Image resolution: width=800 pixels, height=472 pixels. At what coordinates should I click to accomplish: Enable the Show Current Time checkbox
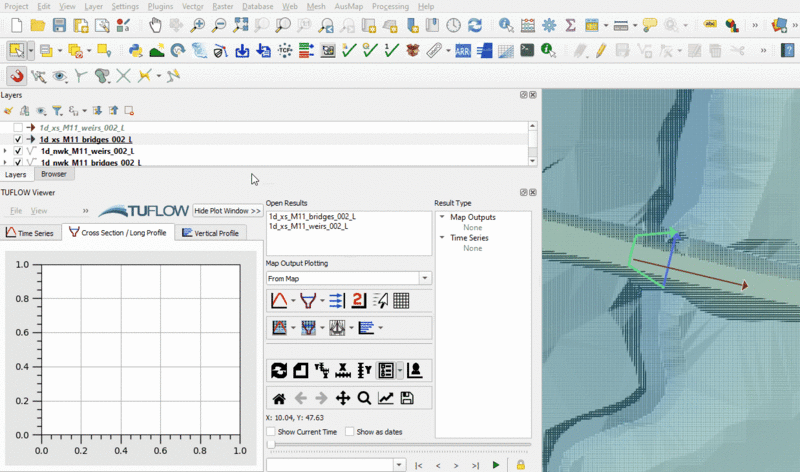coord(271,432)
